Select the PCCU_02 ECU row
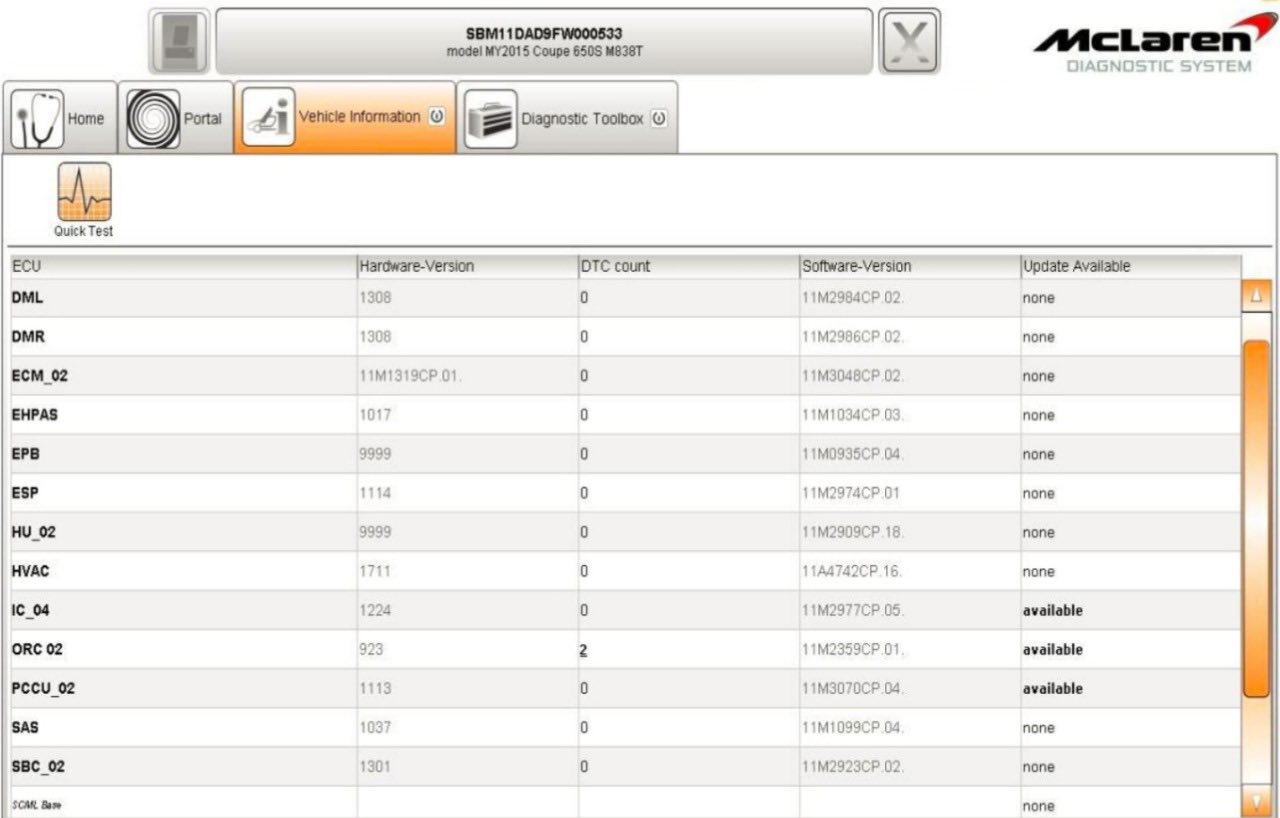The width and height of the screenshot is (1280, 818). tap(625, 688)
